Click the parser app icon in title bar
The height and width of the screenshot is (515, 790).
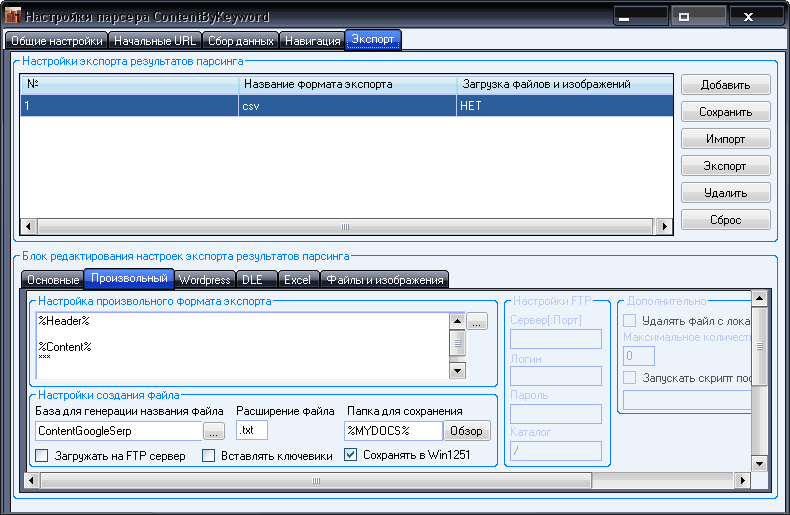pos(12,17)
